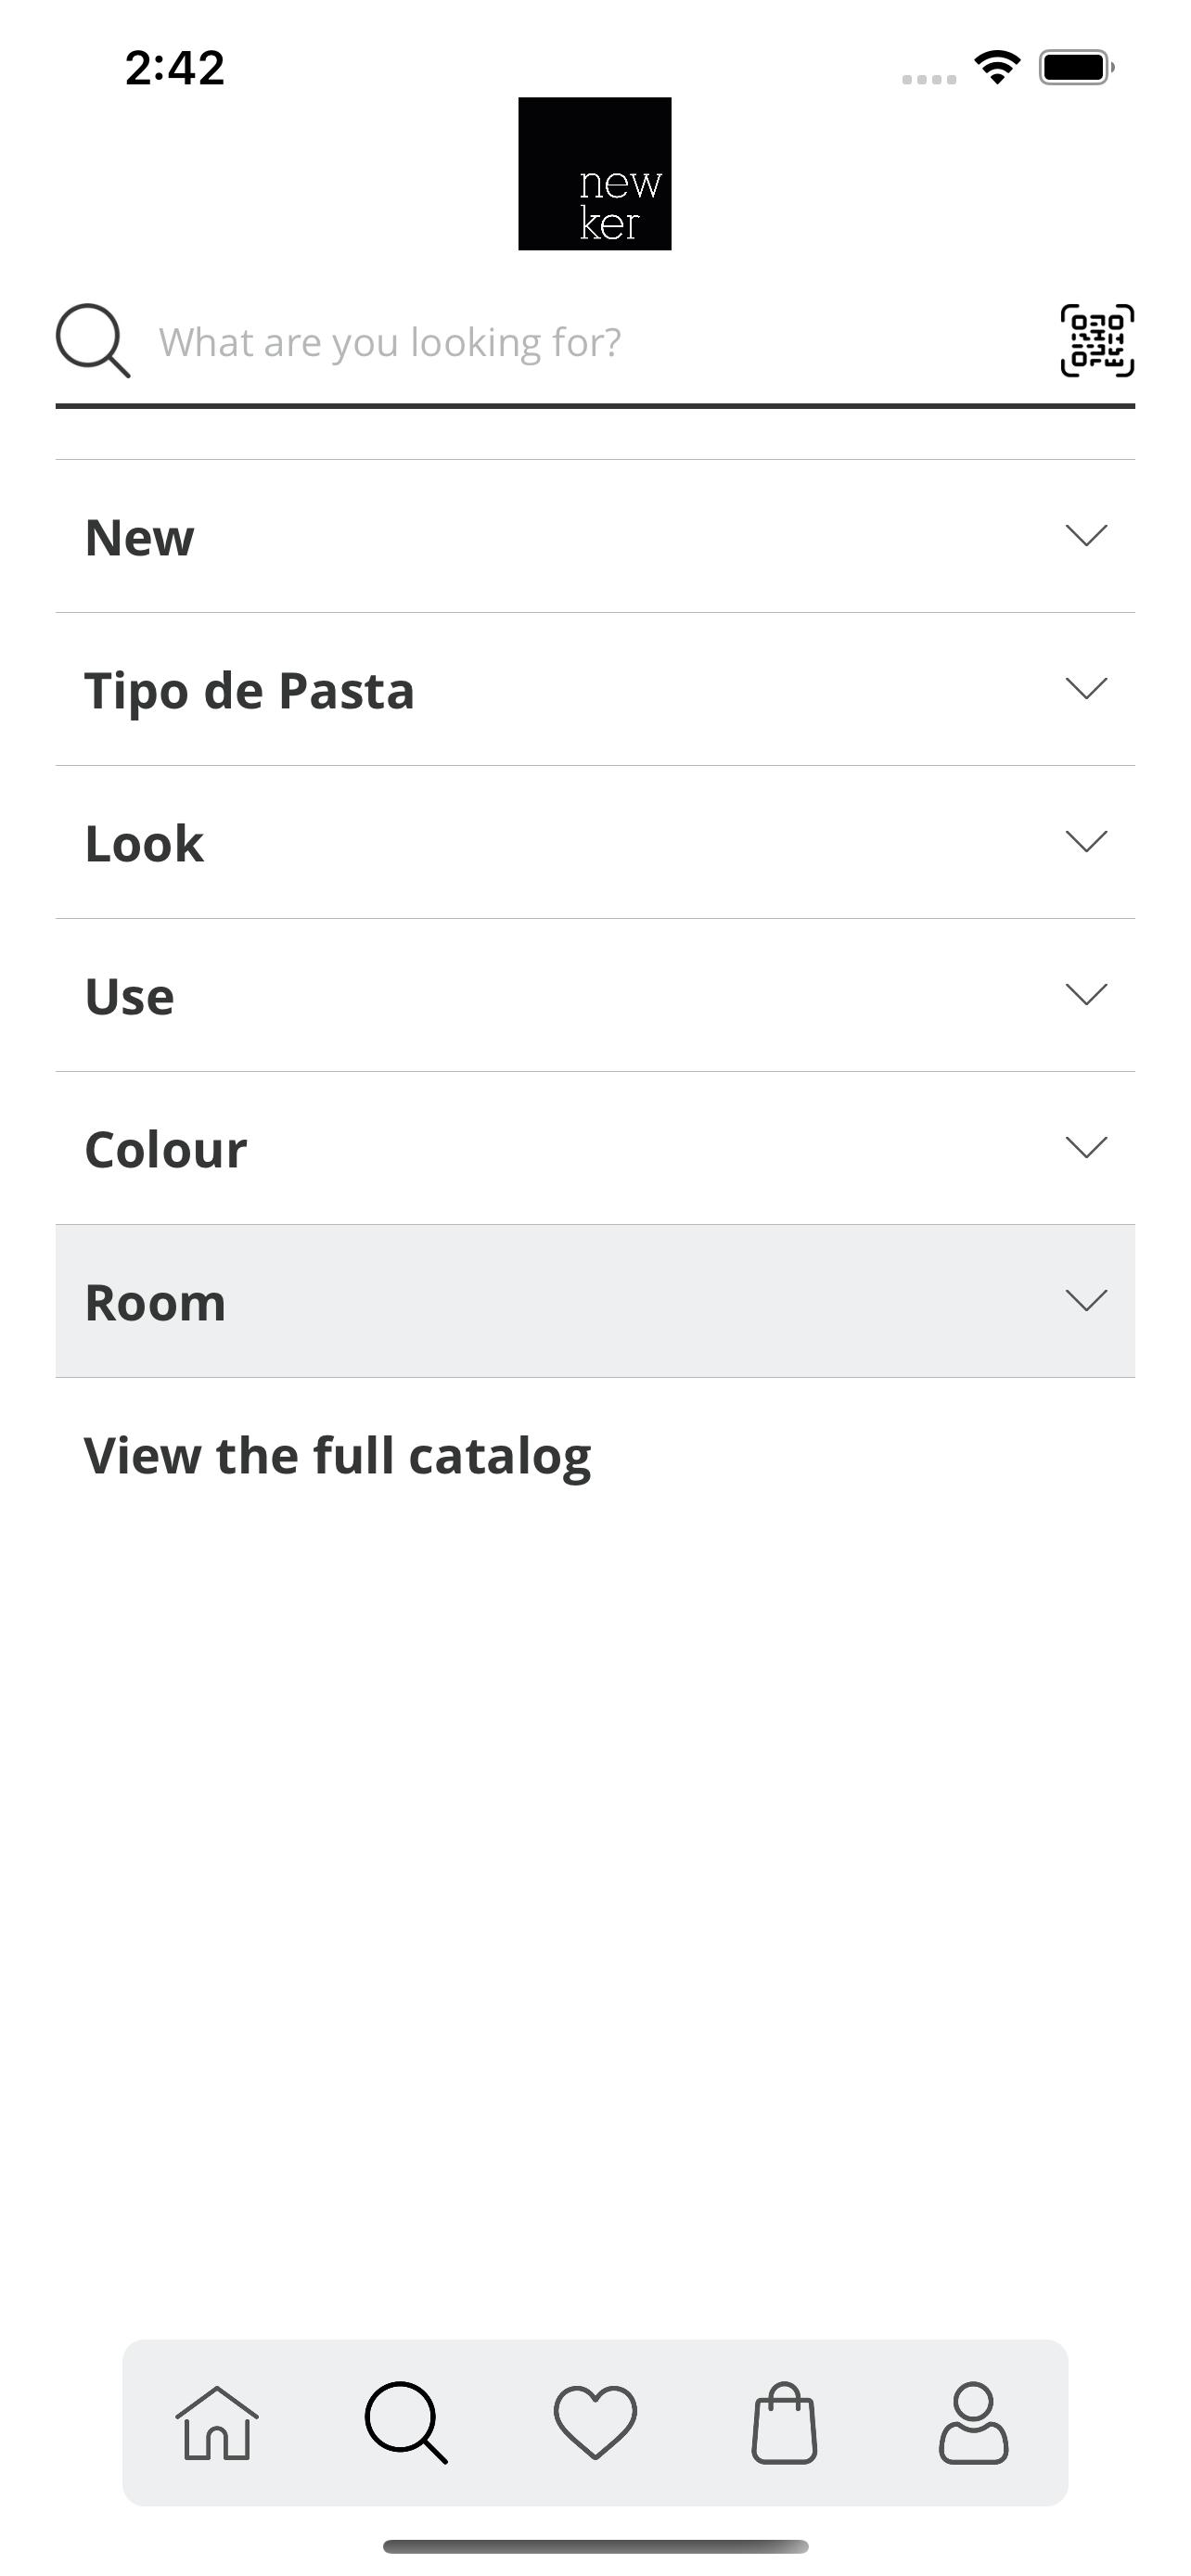Tap the Newker logo
The image size is (1191, 2576).
595,174
